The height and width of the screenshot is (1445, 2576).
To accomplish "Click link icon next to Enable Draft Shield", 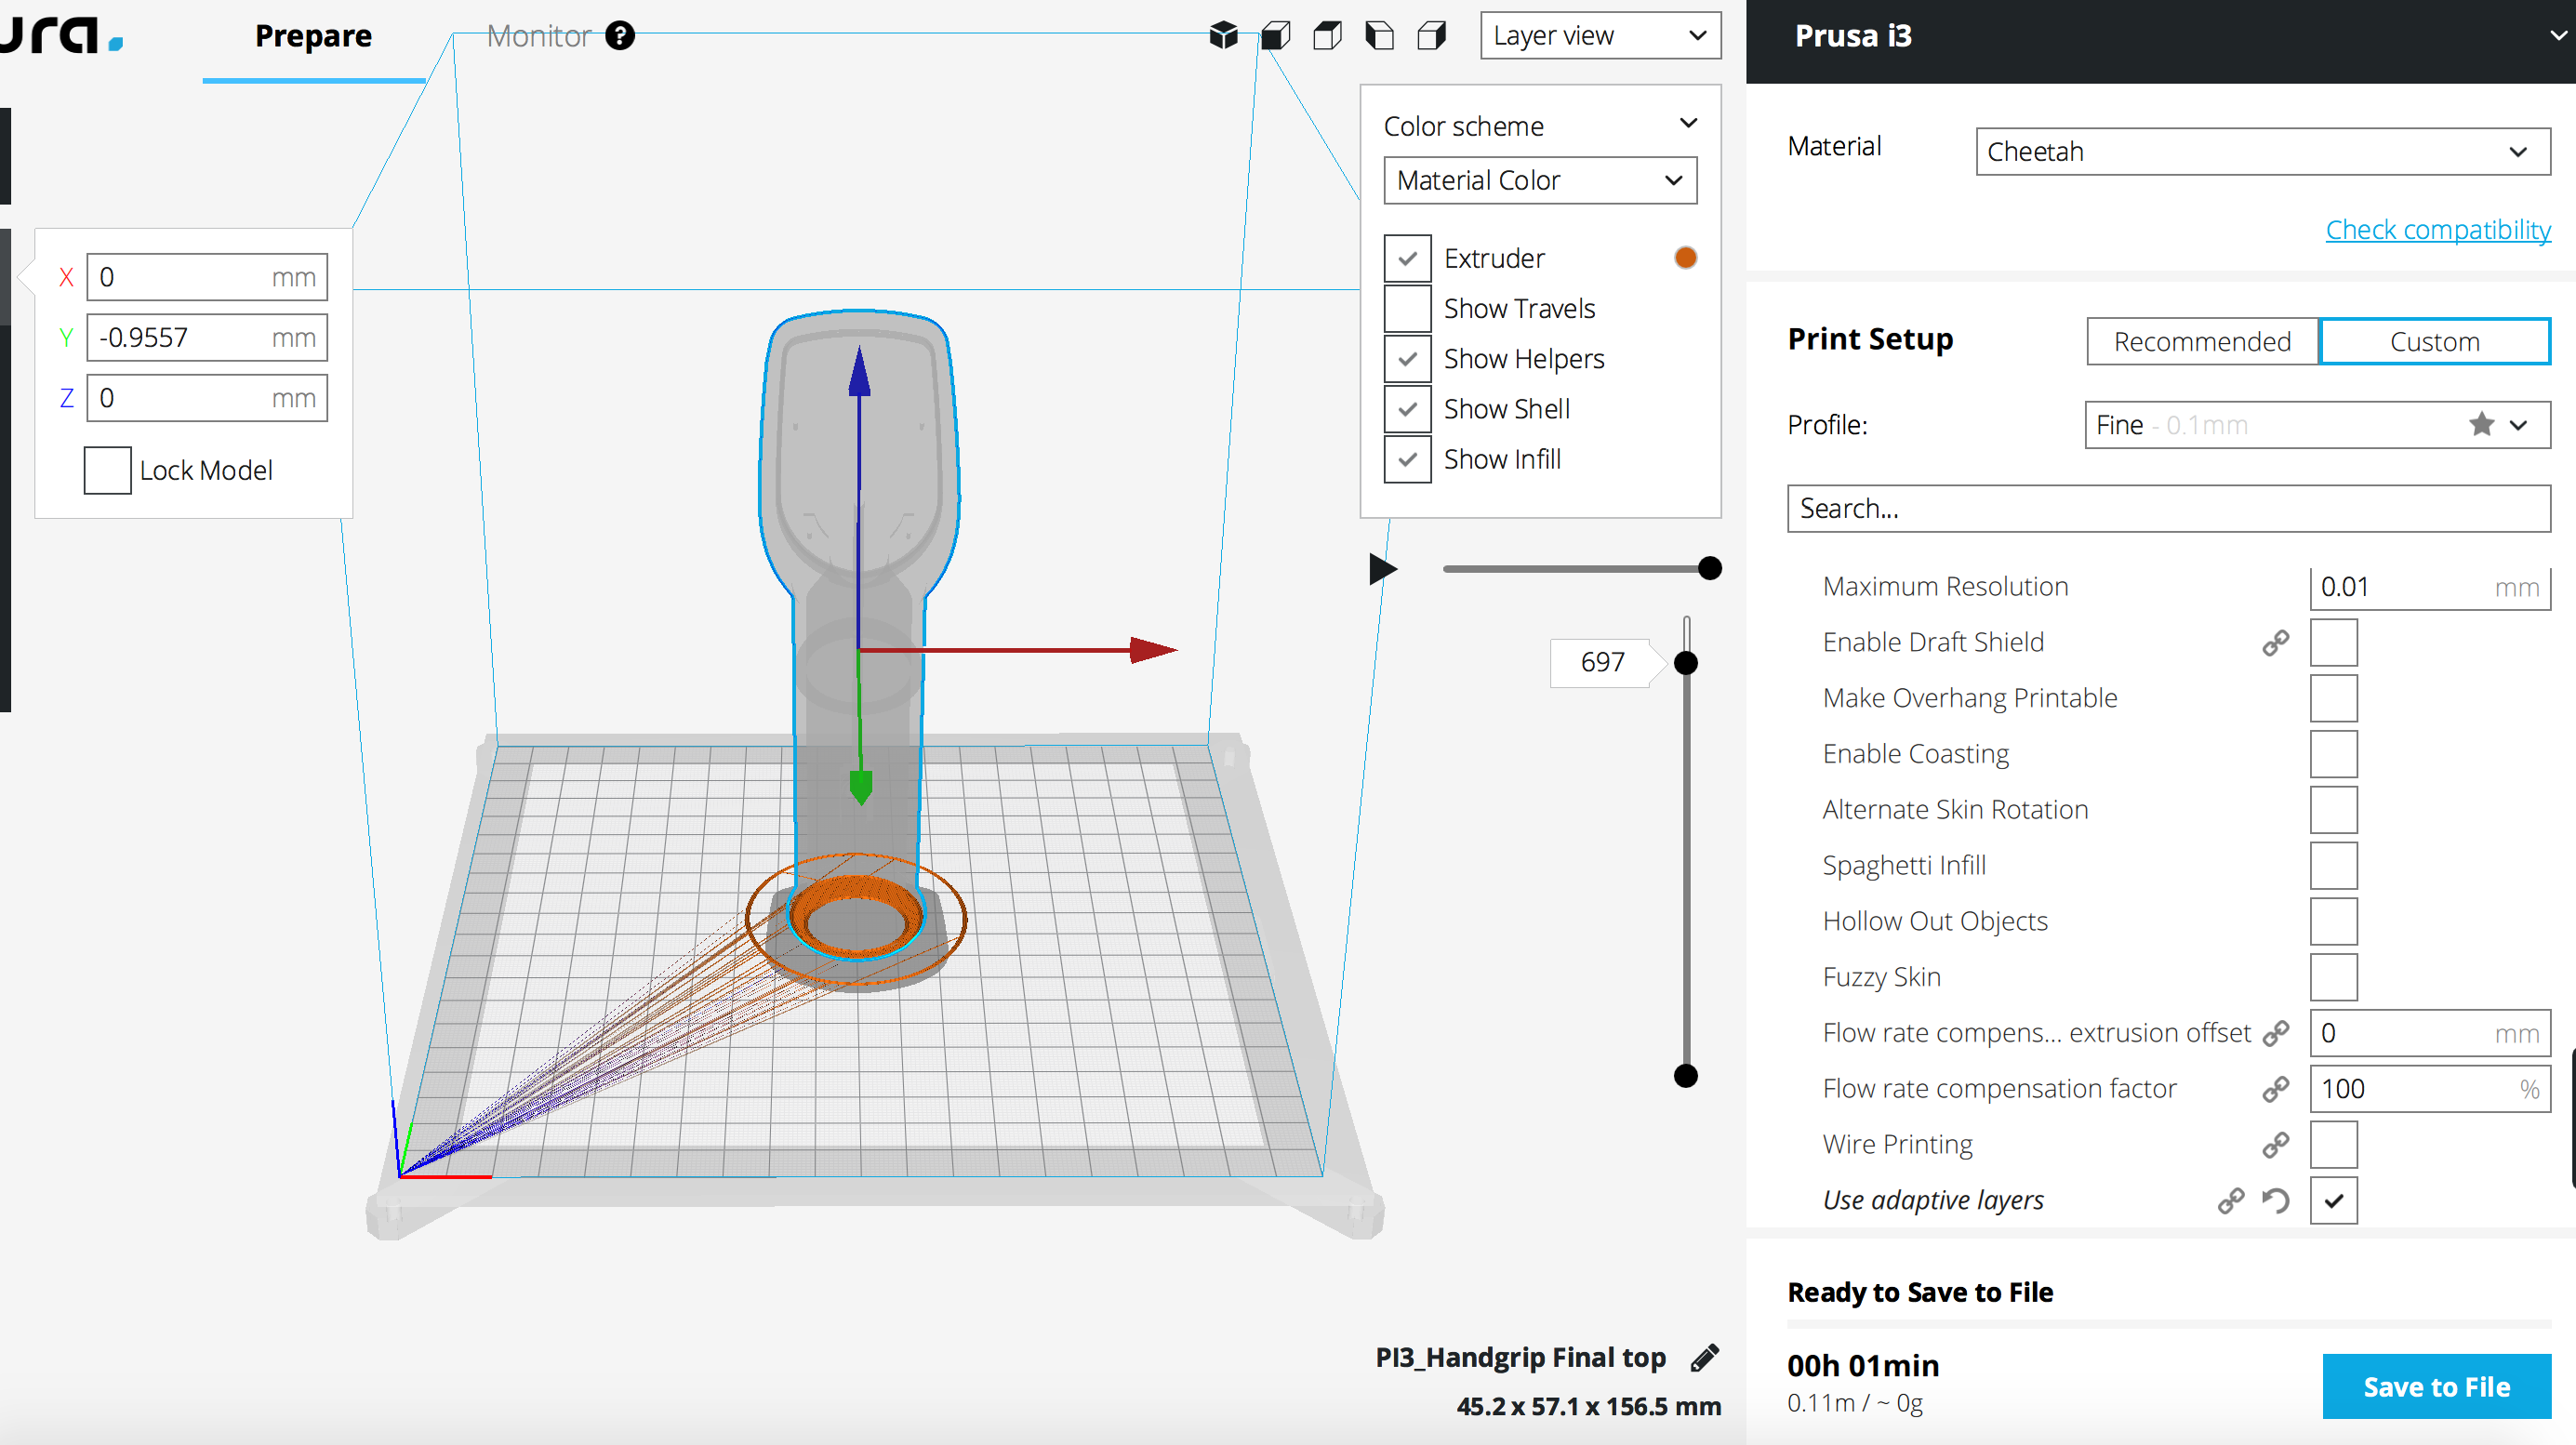I will click(2276, 643).
